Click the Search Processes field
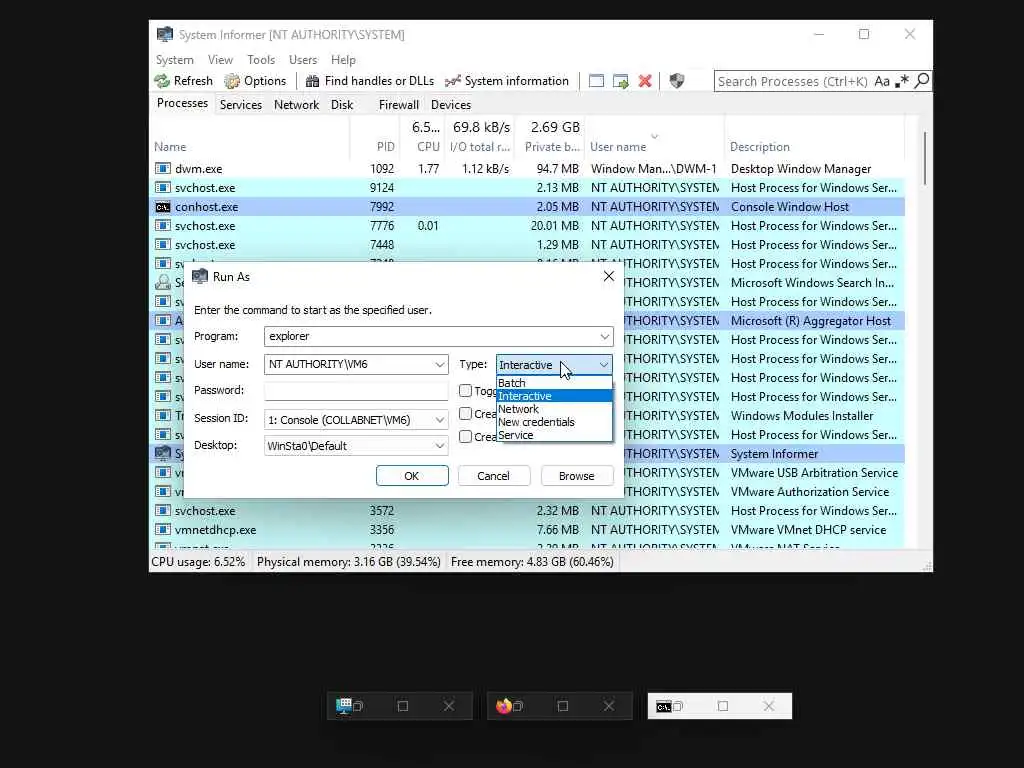This screenshot has width=1024, height=768. tap(792, 82)
